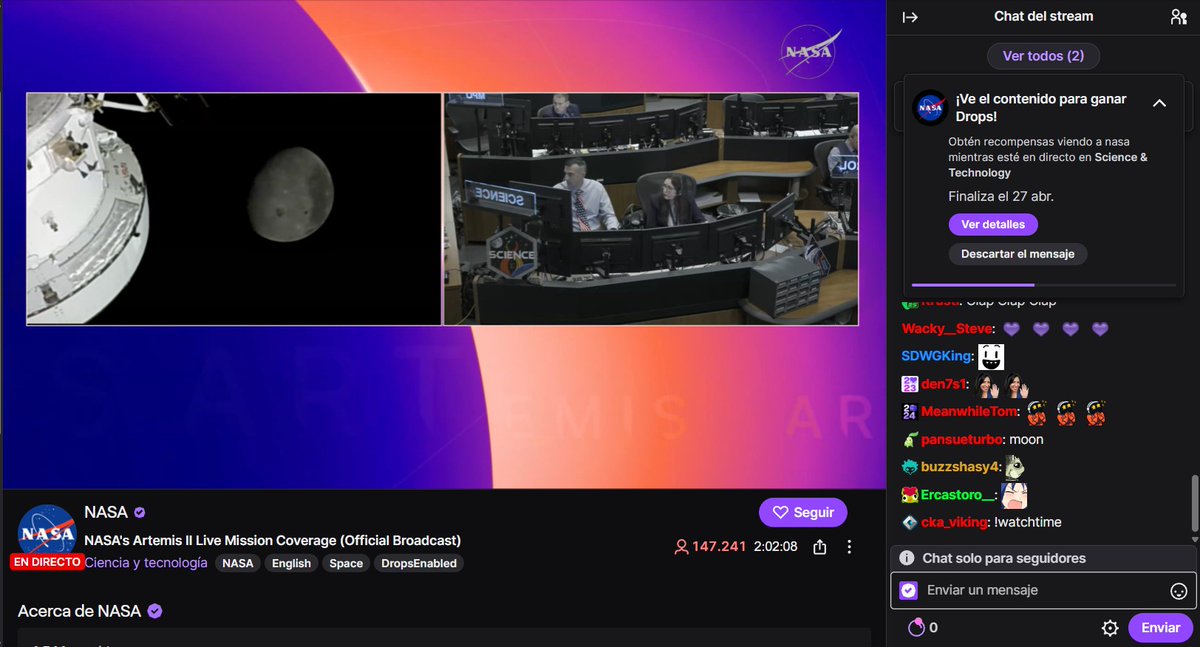
Task: Focus the Enviar un mensaje field
Action: (x=1043, y=590)
